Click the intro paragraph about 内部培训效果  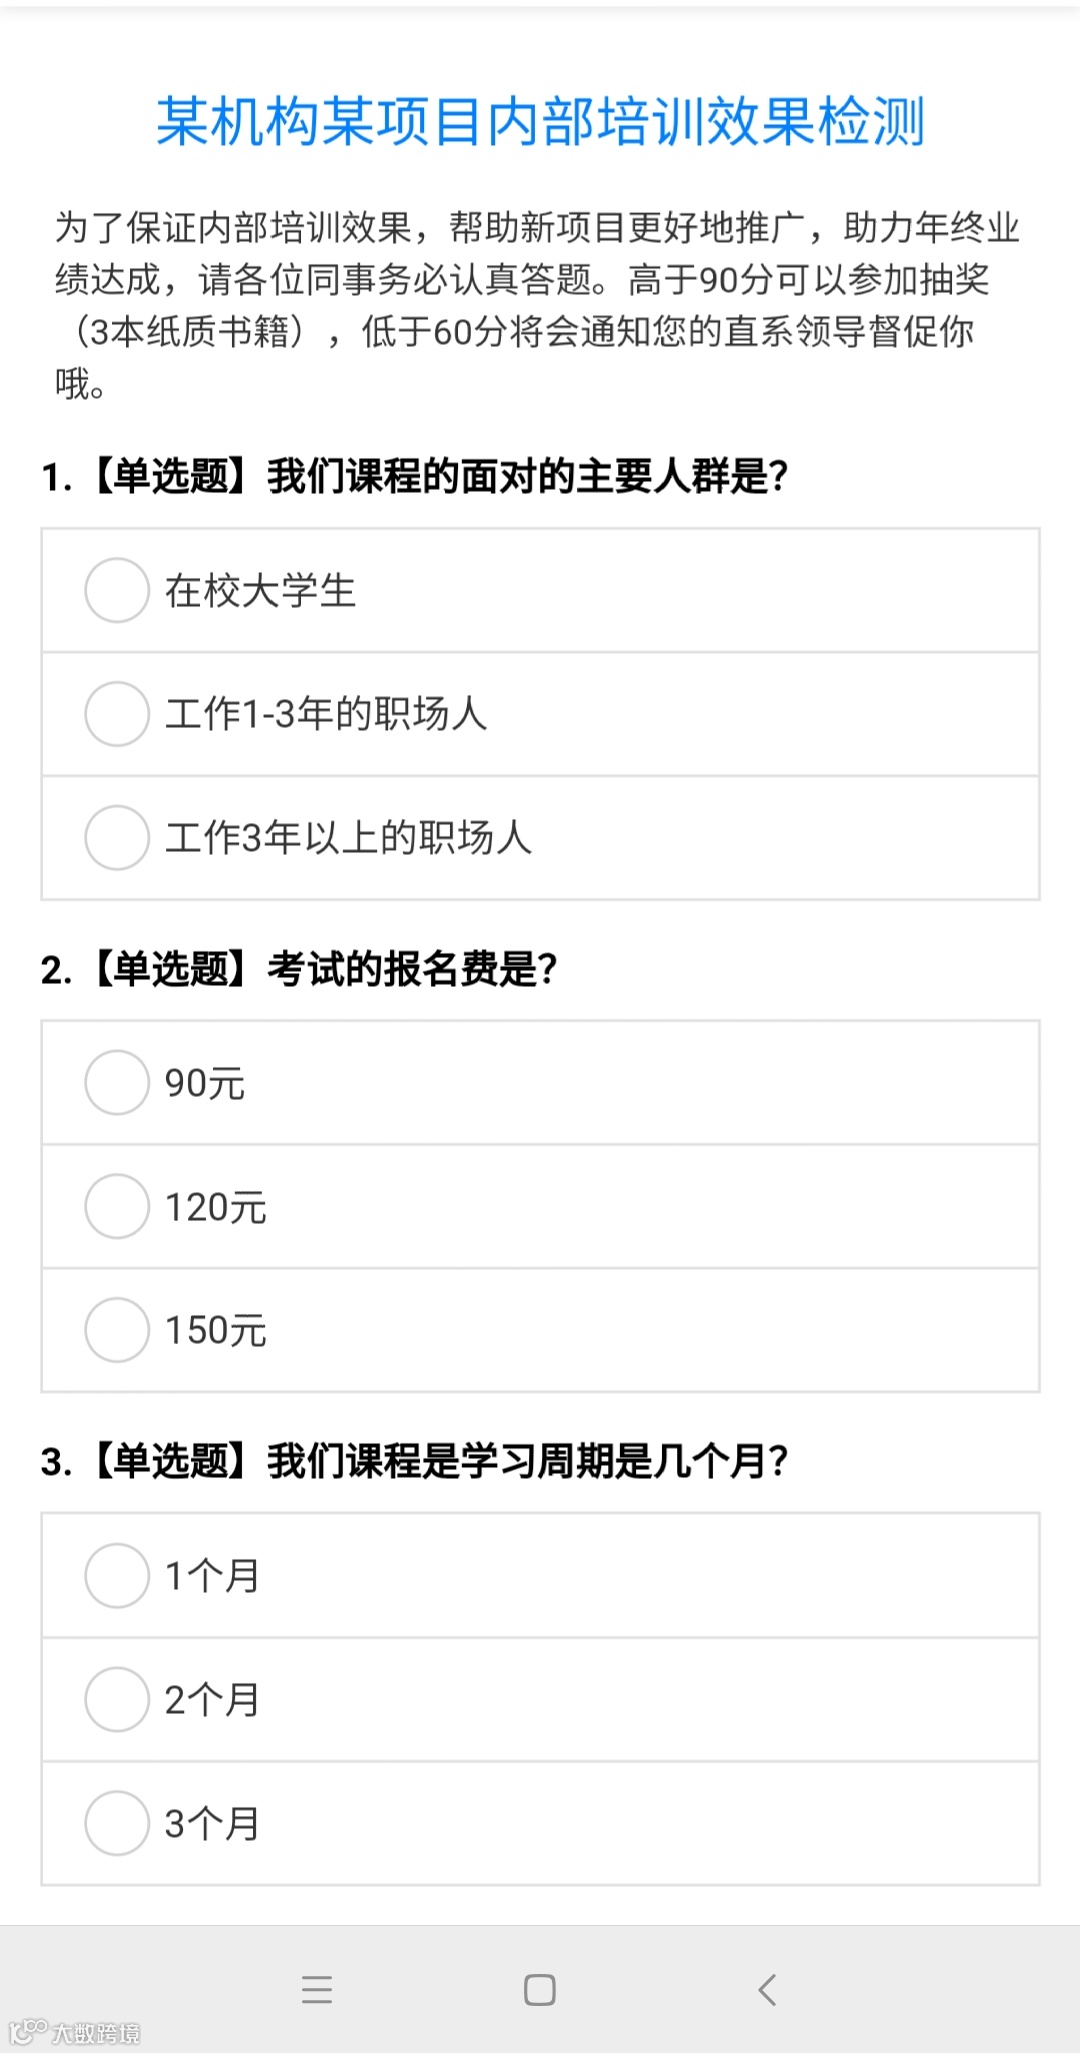(538, 304)
